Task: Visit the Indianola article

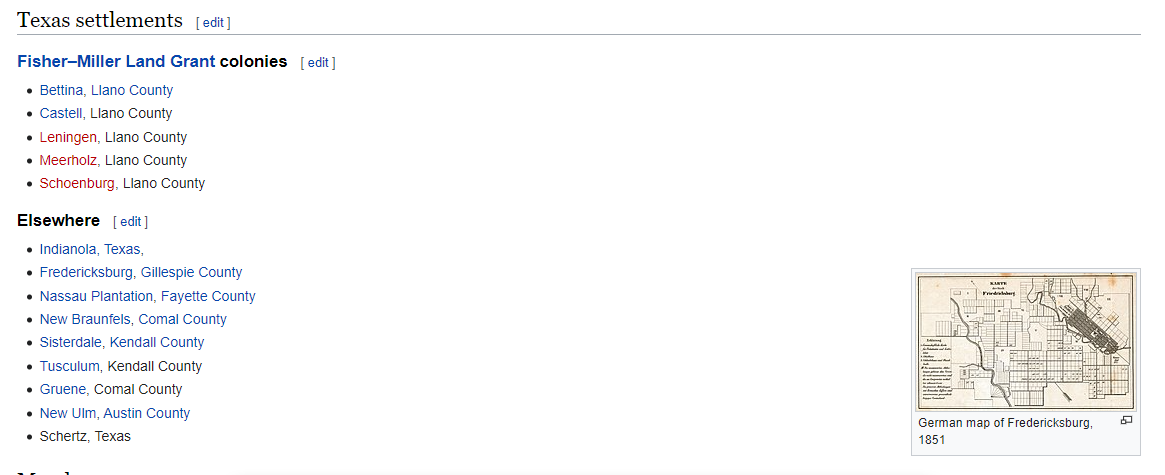Action: (x=68, y=249)
